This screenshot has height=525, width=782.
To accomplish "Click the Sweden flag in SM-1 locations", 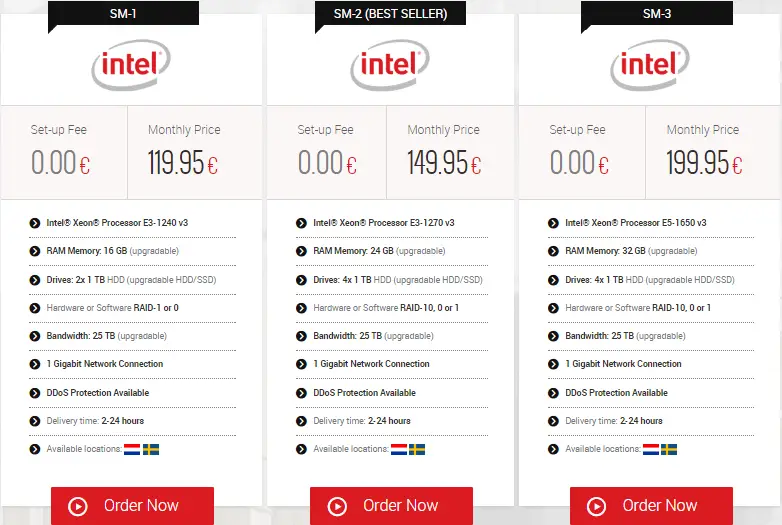I will (151, 449).
